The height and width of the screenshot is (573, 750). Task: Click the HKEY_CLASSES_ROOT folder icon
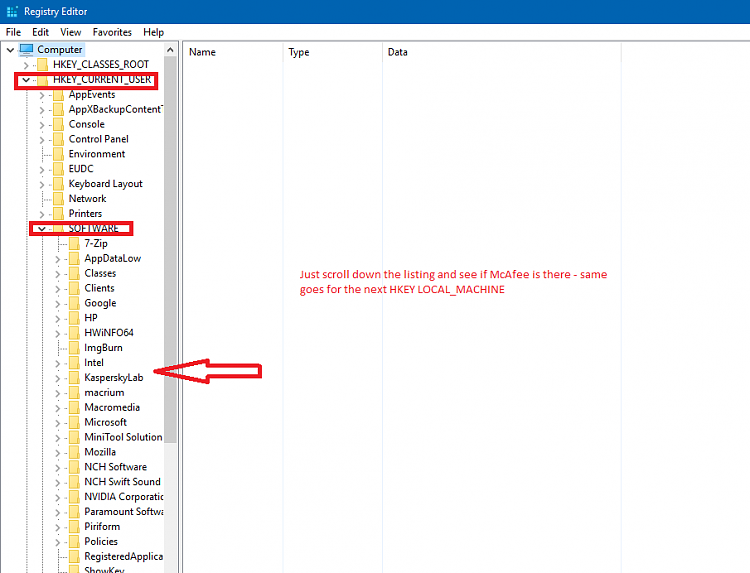tap(43, 65)
